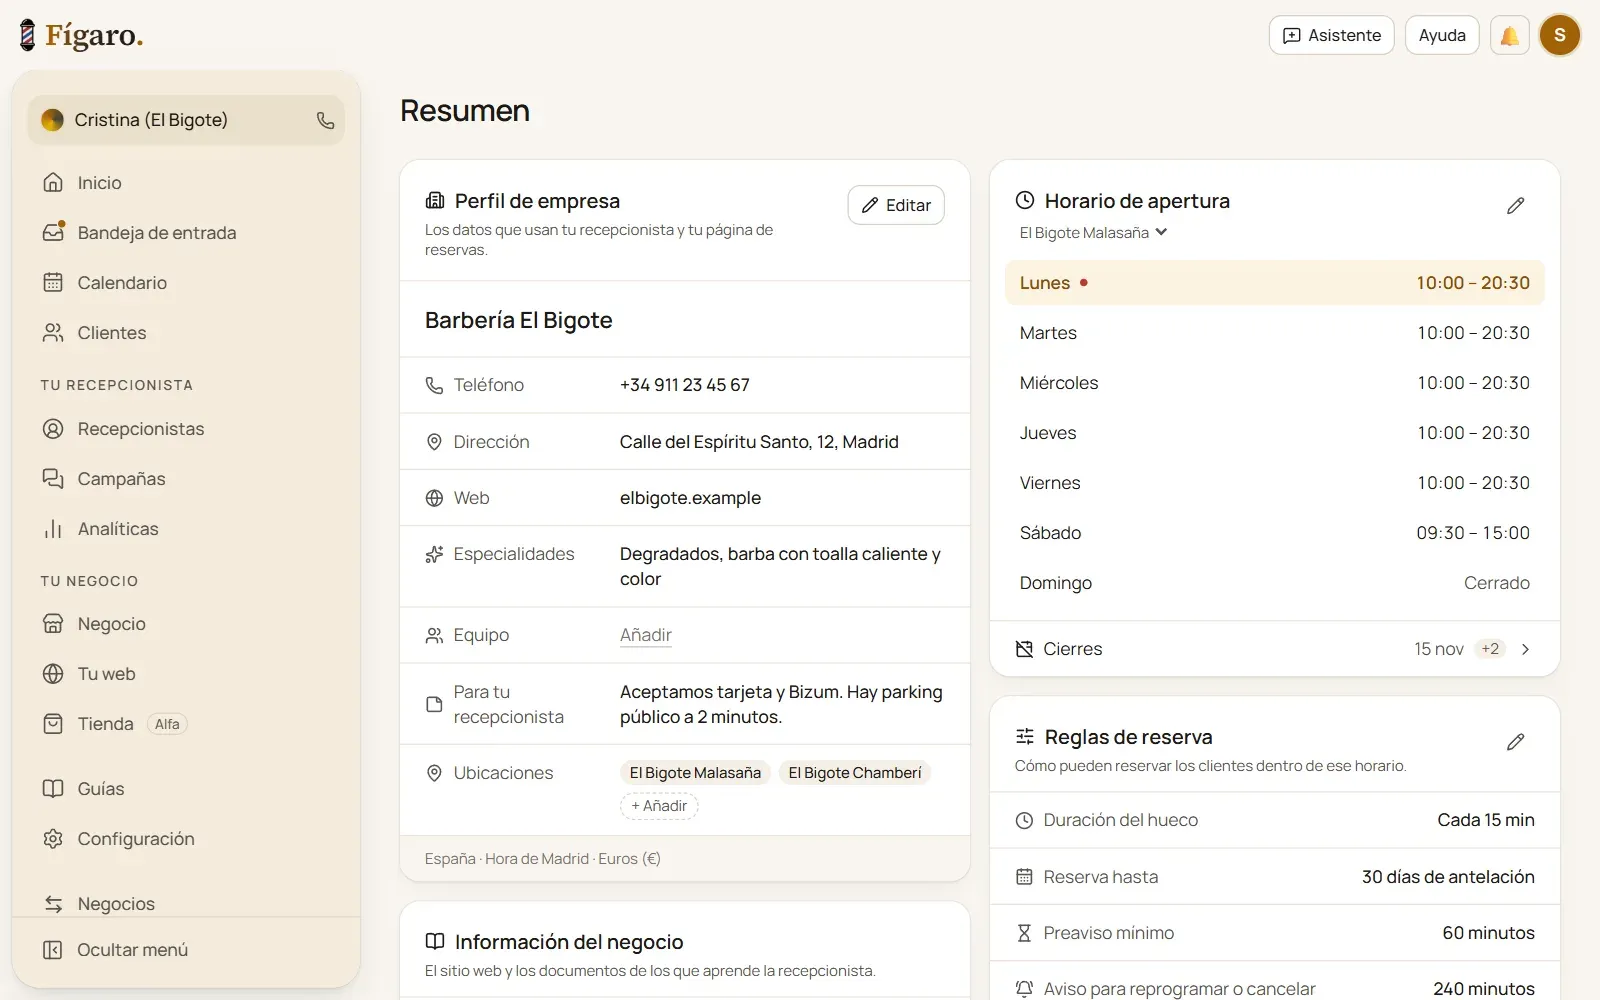This screenshot has height=1000, width=1600.
Task: View Analíticas
Action: 186,529
